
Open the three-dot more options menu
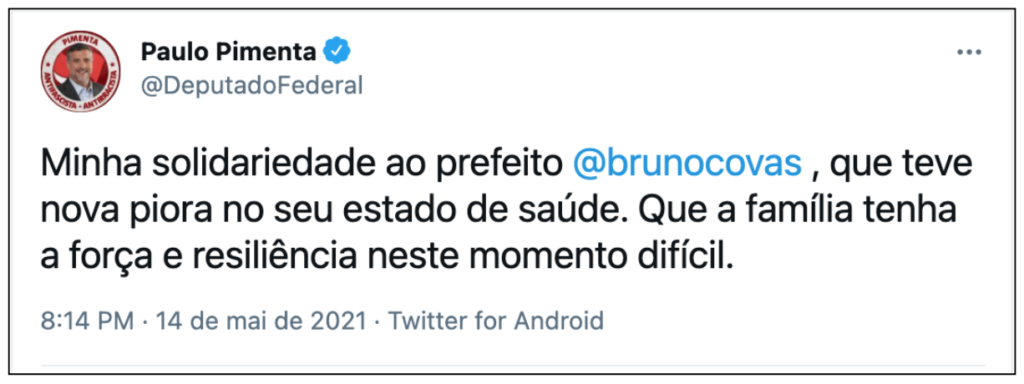pos(969,53)
